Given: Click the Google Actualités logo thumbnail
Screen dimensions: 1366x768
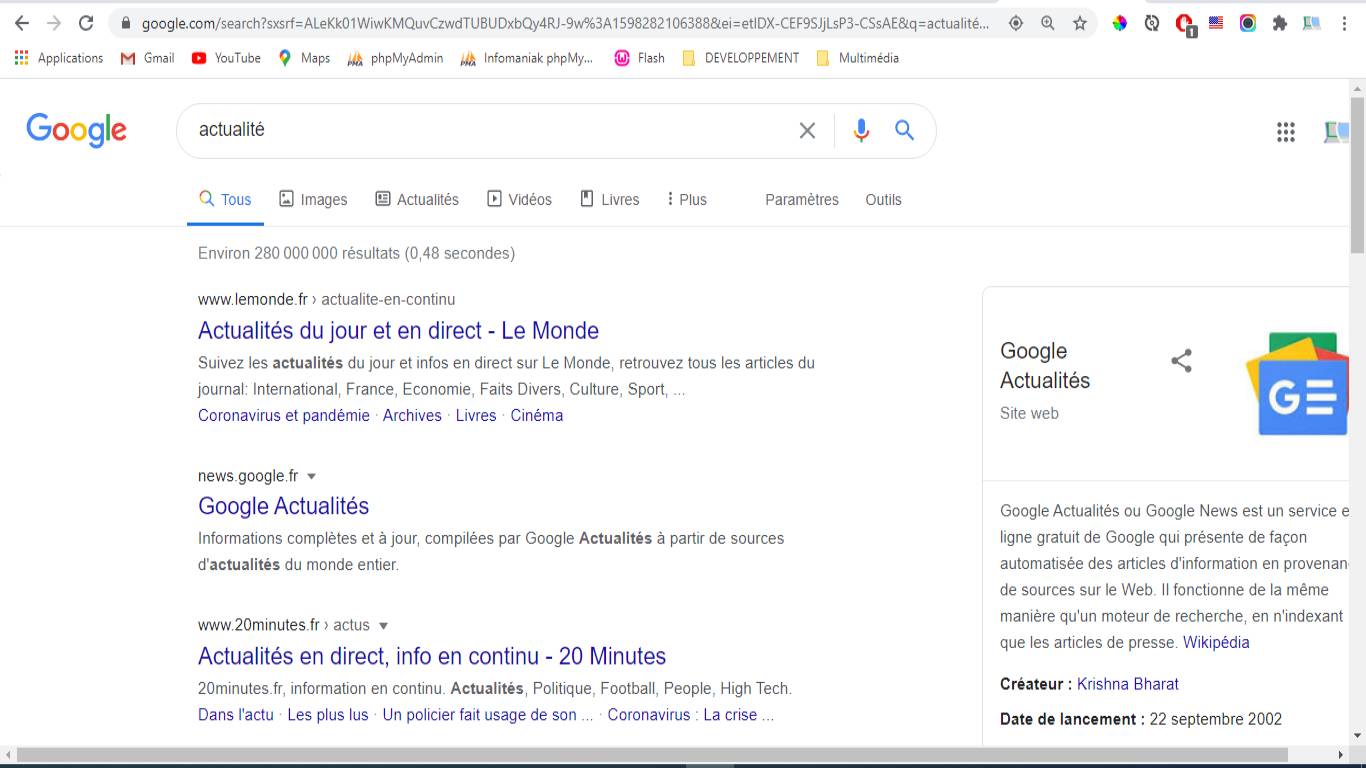Looking at the screenshot, I should coord(1298,384).
